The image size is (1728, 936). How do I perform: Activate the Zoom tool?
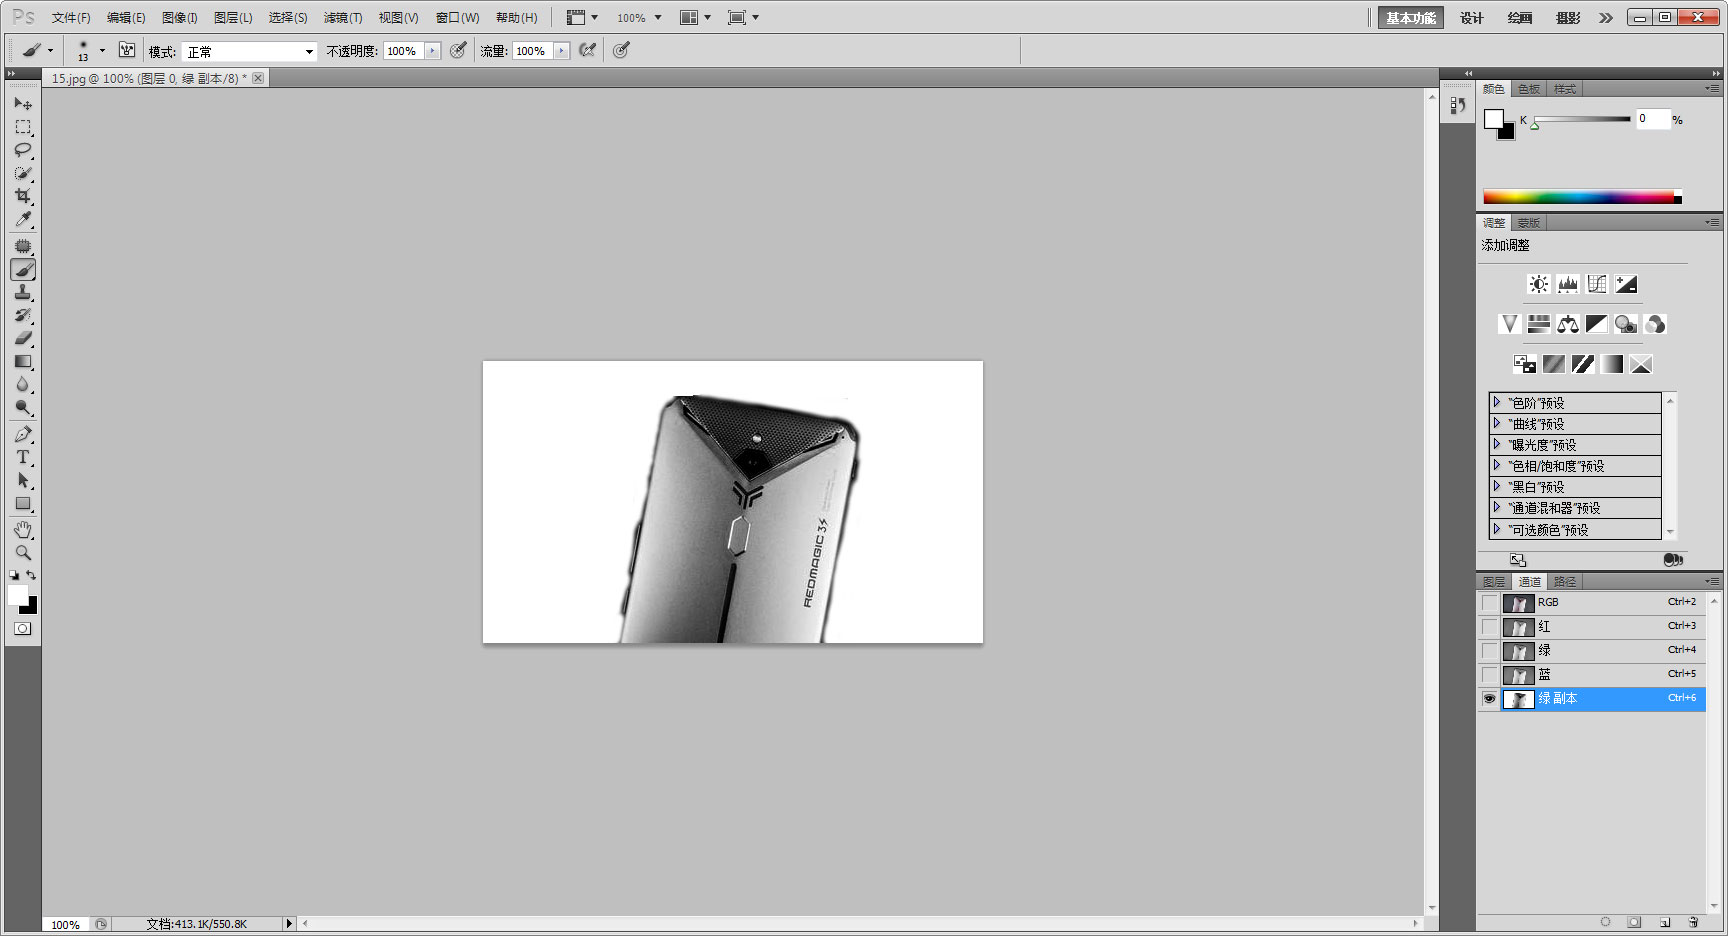22,552
